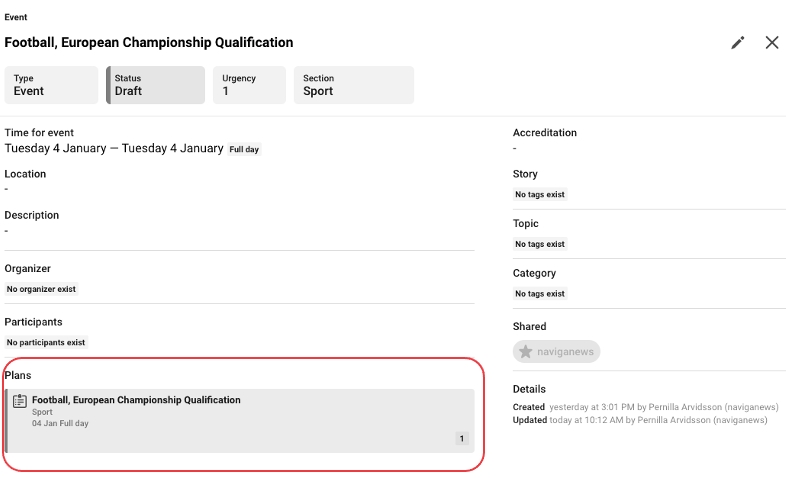
Task: Click the naviganews shared chip
Action: coord(557,352)
